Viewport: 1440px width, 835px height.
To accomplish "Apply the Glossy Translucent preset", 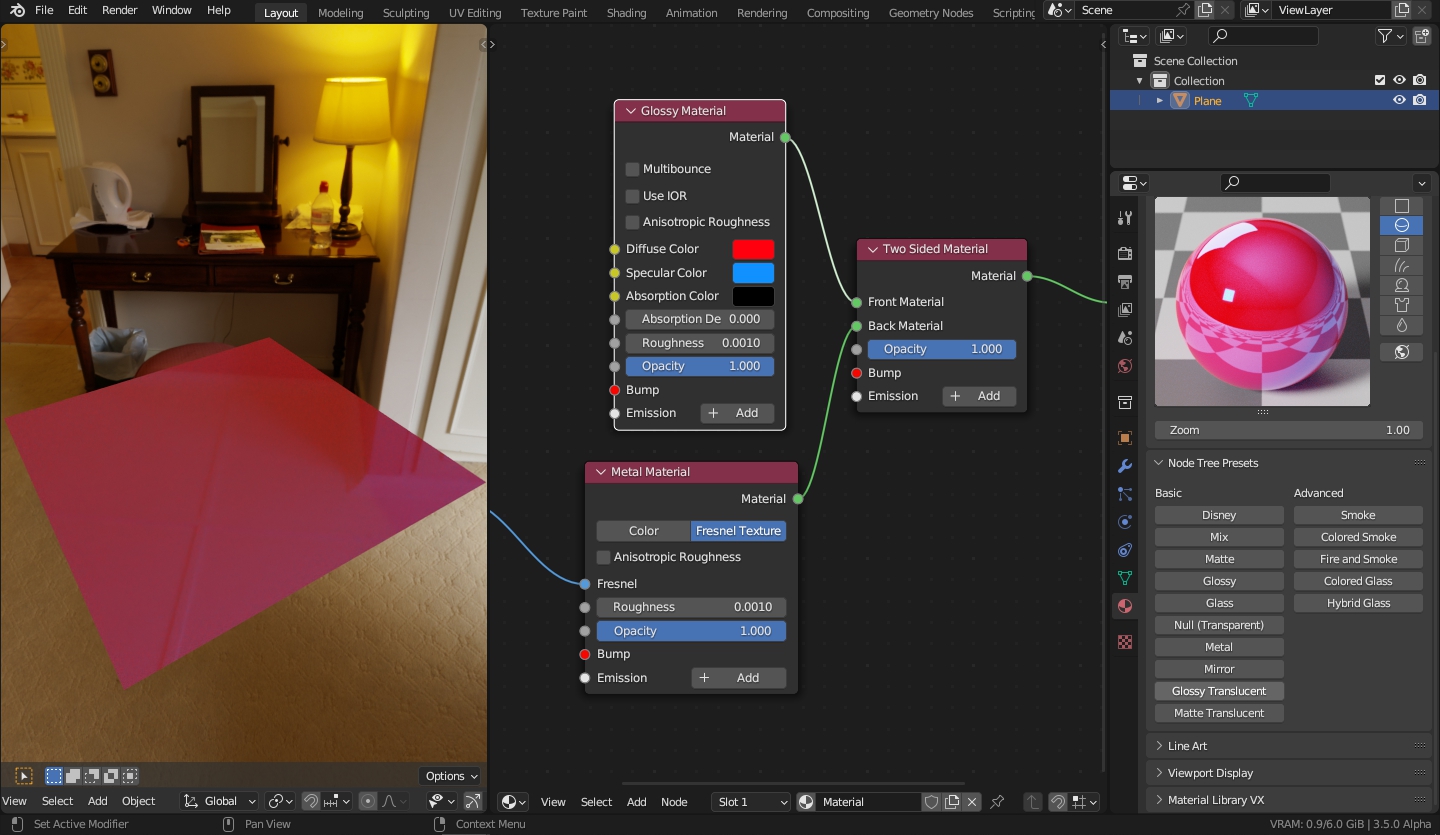I will [1219, 691].
